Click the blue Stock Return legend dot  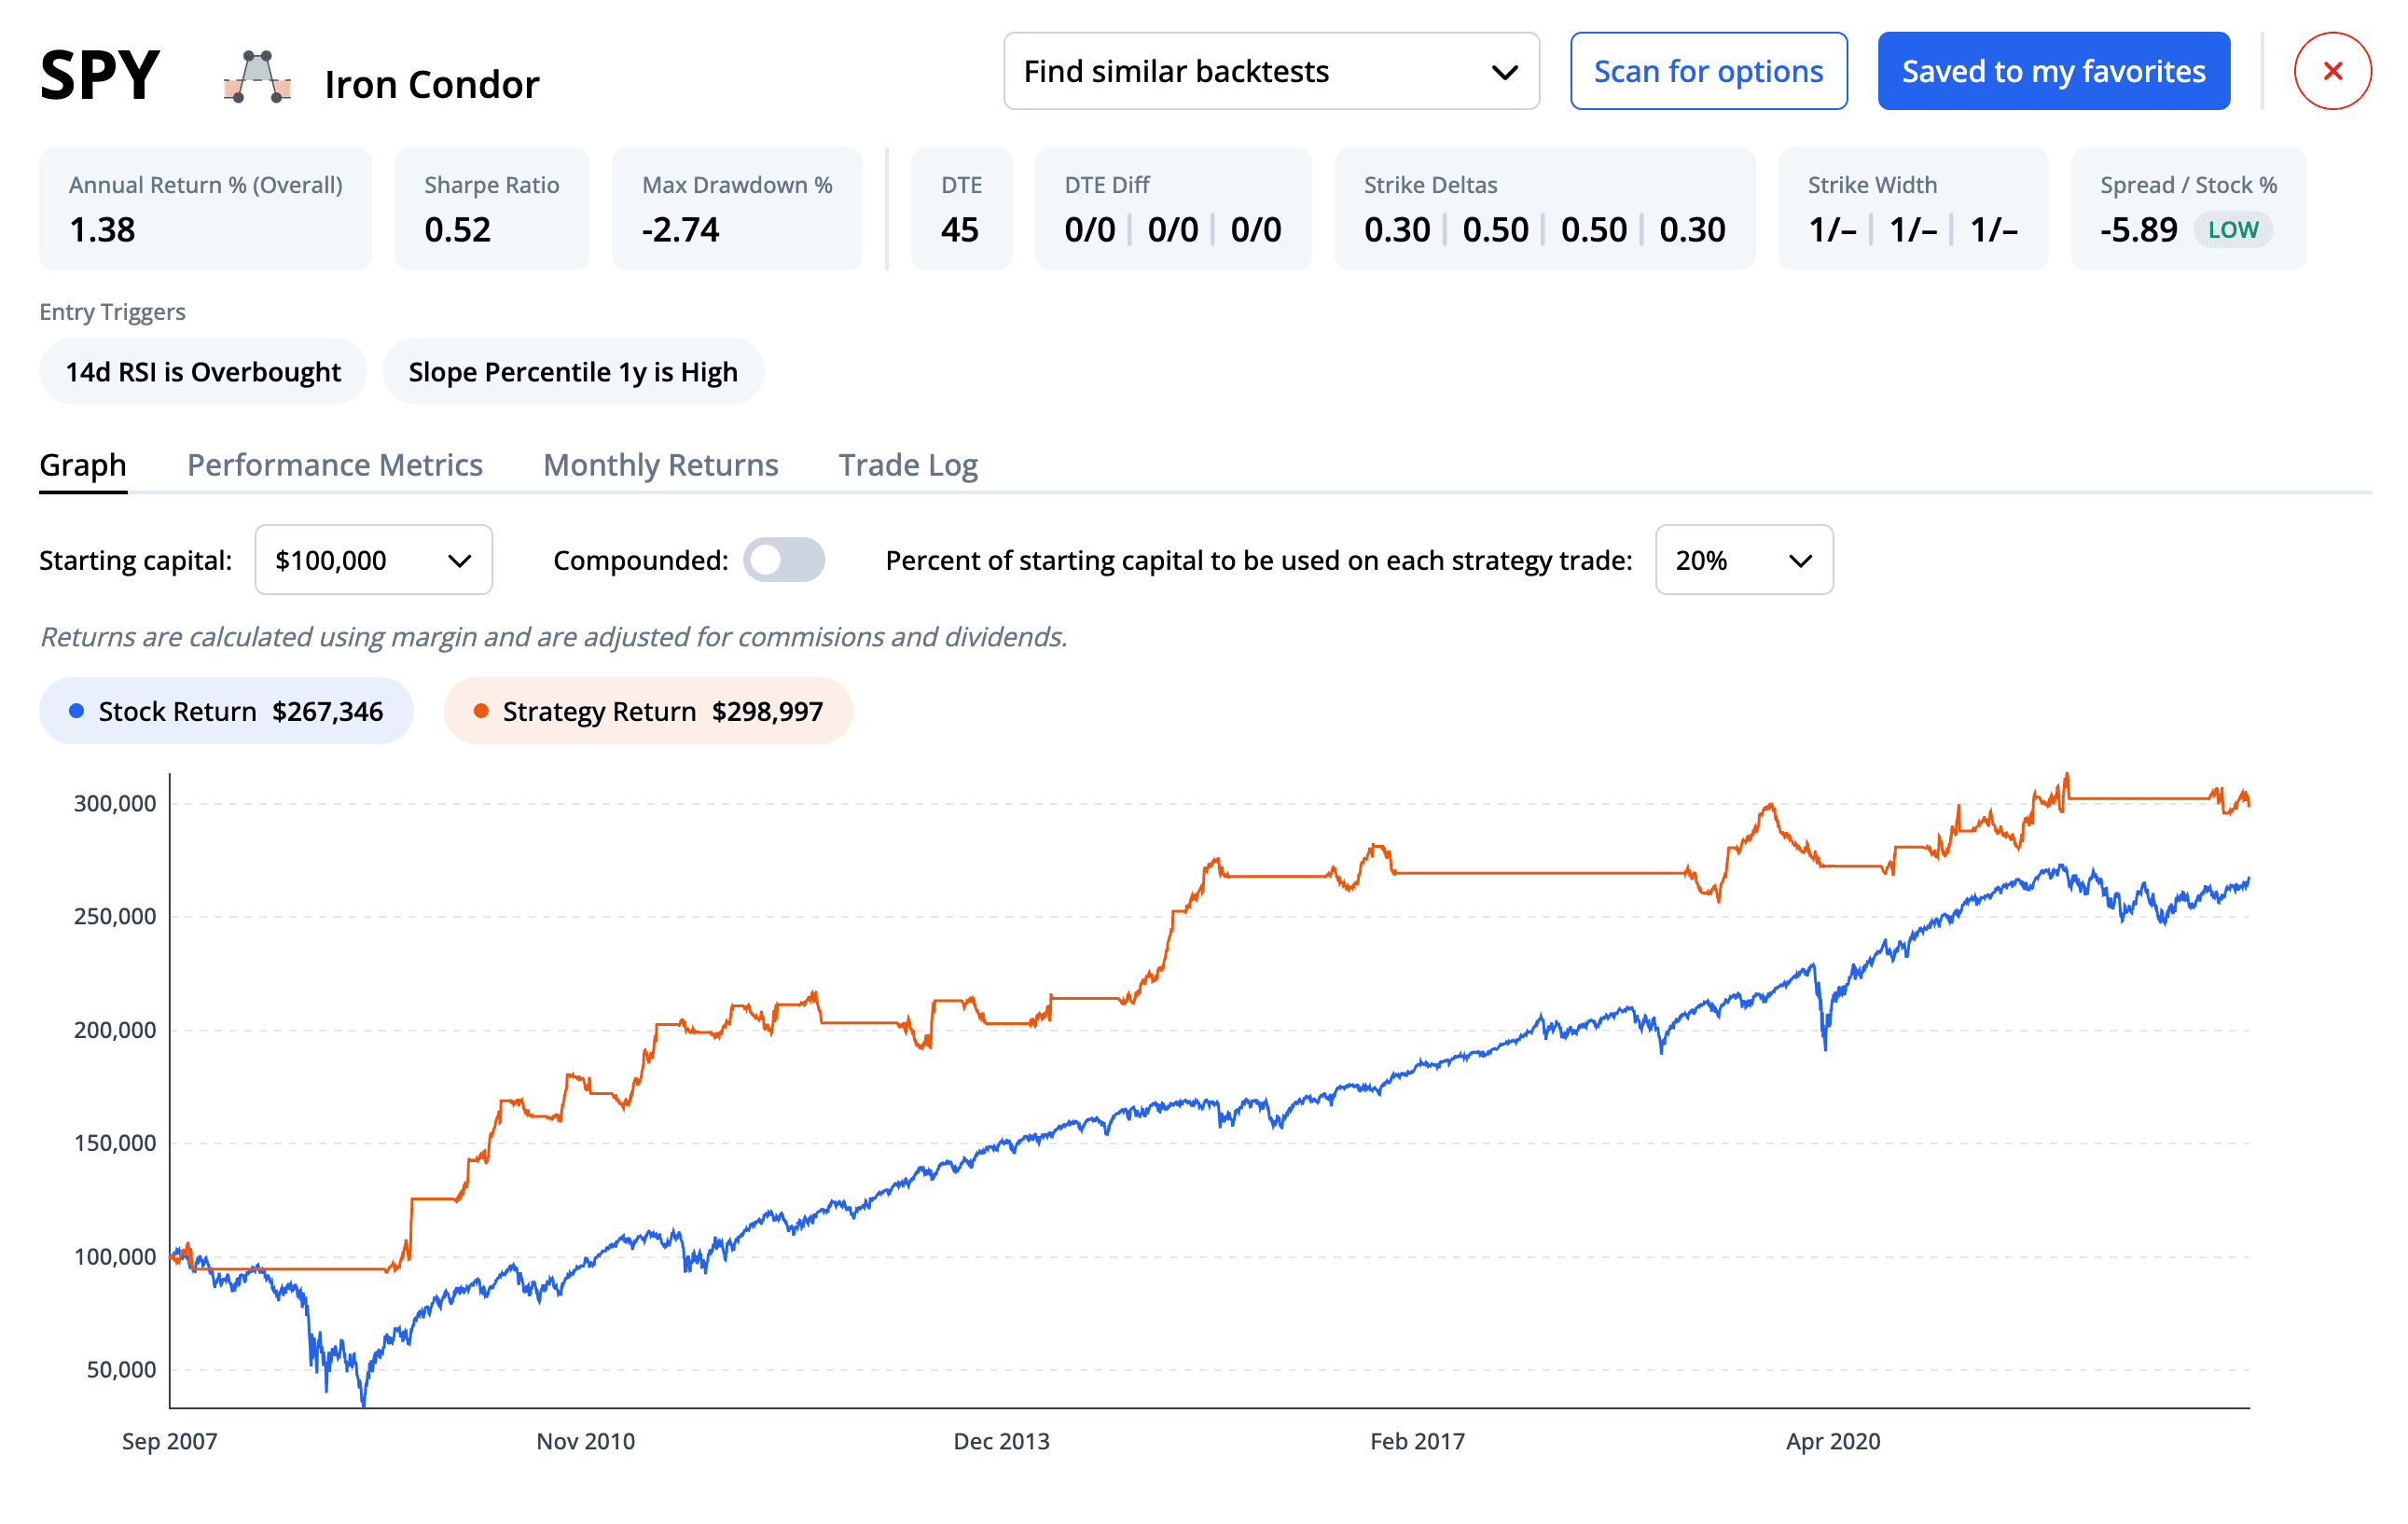[x=74, y=711]
